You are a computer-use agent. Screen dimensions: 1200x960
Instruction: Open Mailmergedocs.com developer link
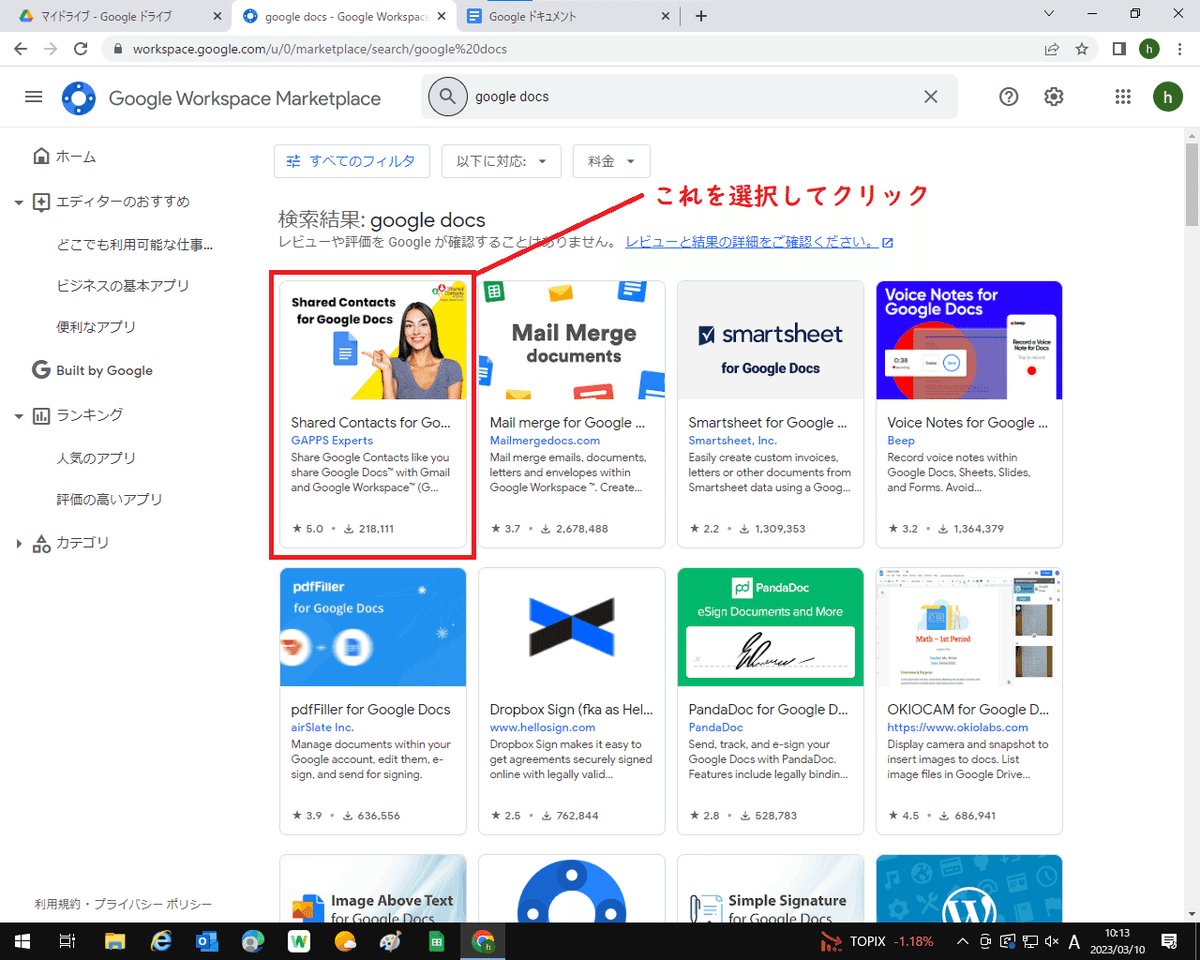pyautogui.click(x=545, y=440)
